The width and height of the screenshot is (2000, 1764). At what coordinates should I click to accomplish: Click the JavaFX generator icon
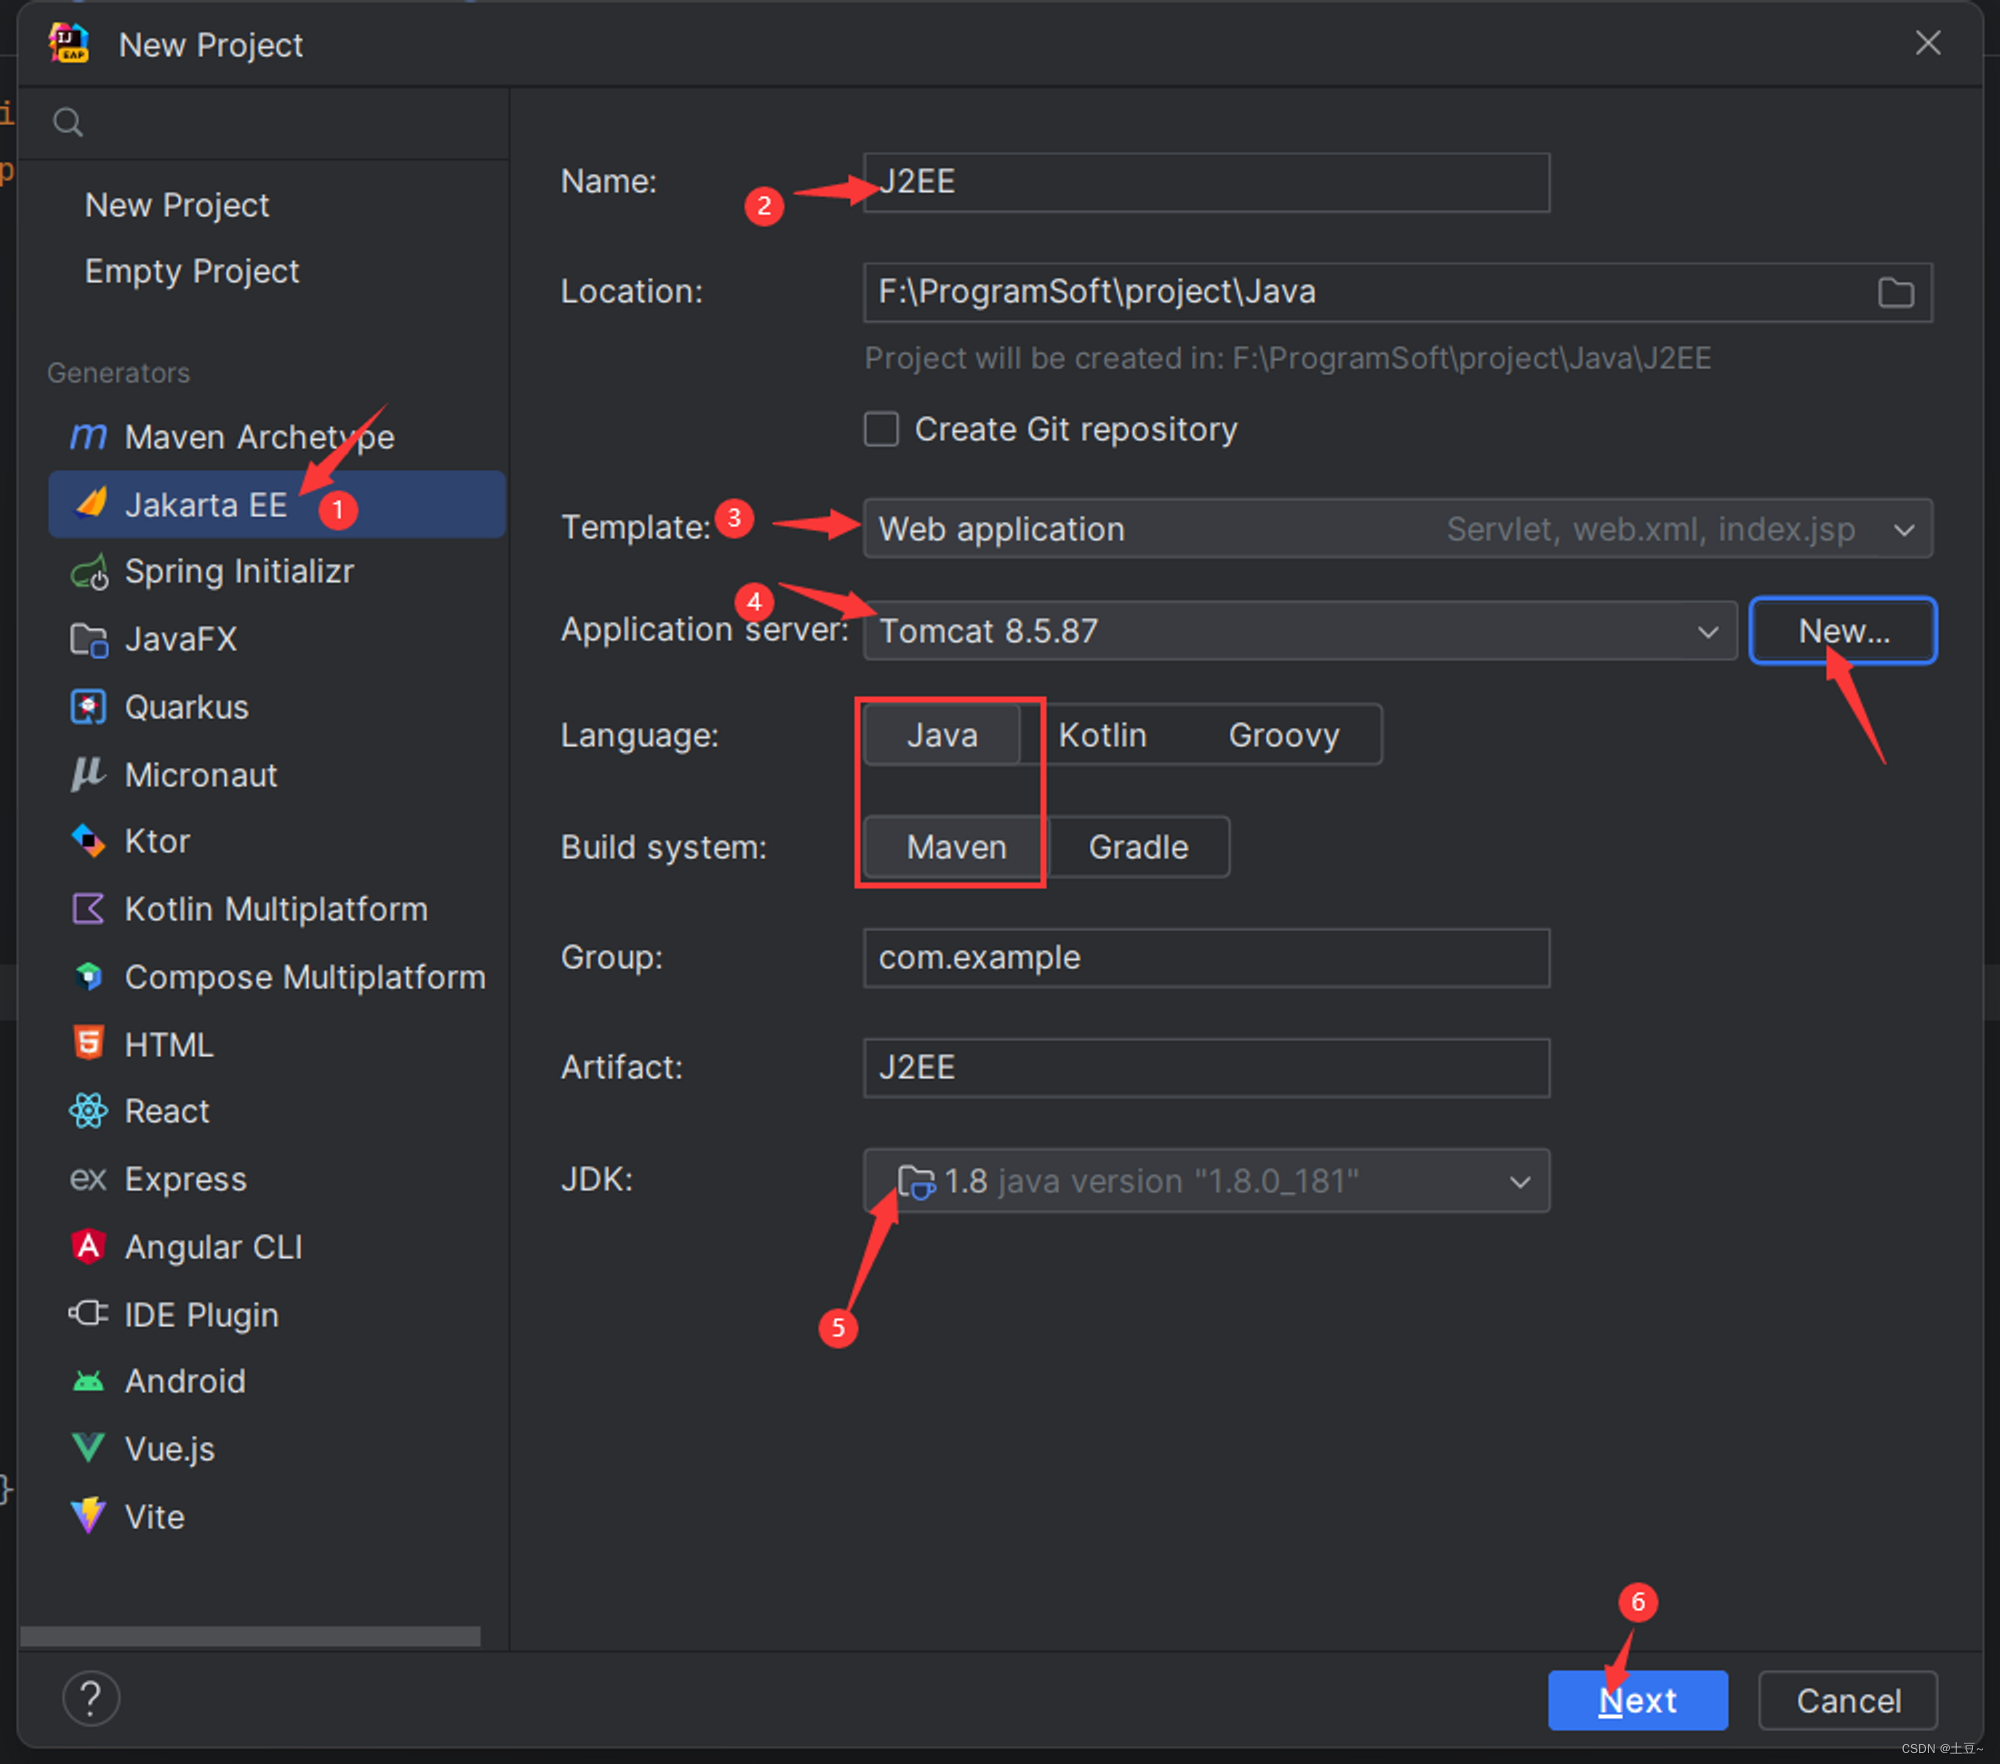(x=89, y=640)
